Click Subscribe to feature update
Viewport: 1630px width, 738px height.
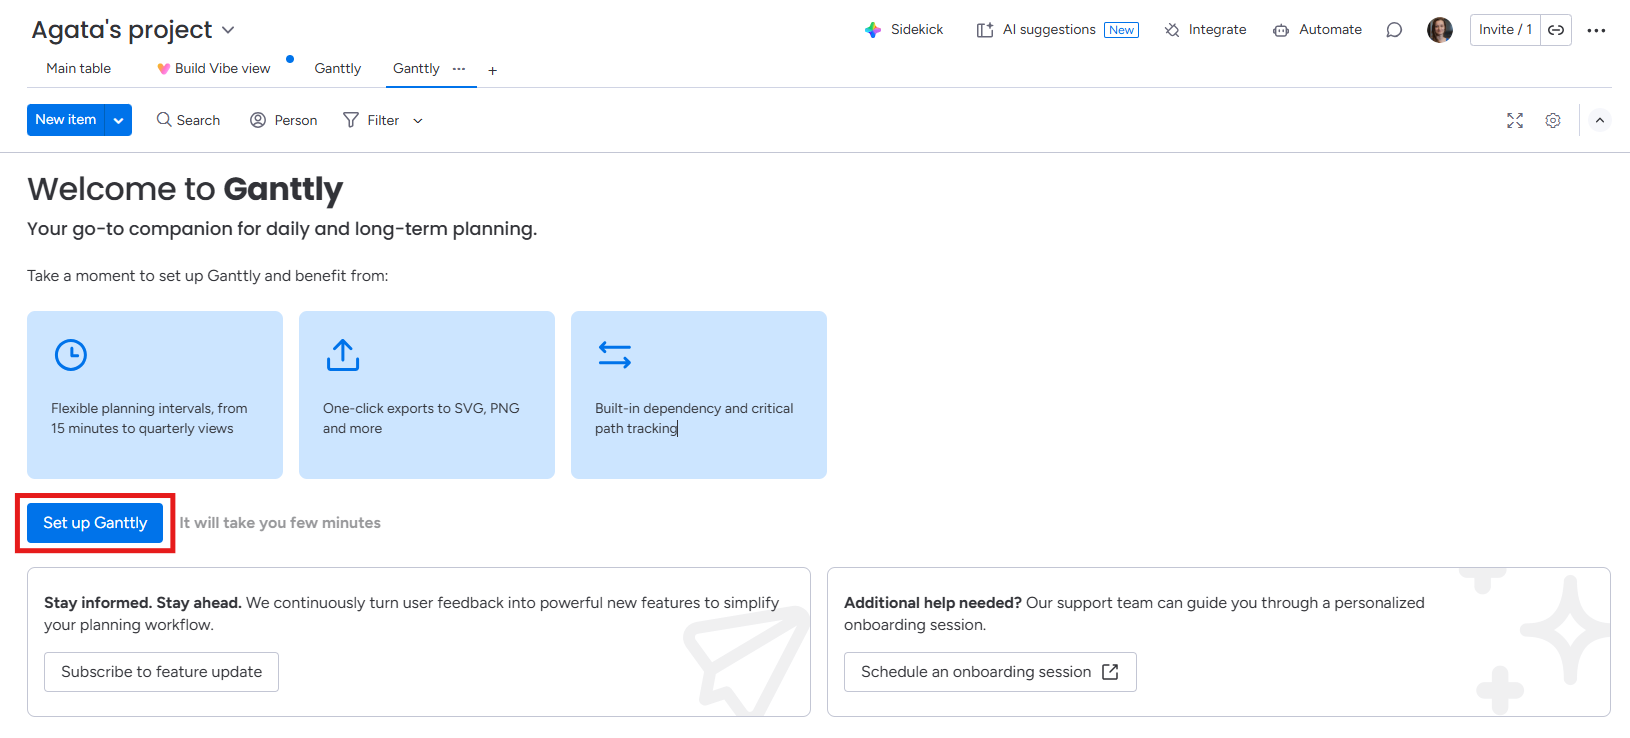(161, 672)
